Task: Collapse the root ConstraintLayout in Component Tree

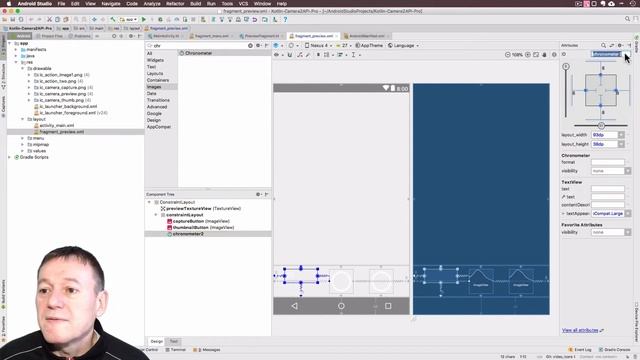Action: pyautogui.click(x=149, y=202)
